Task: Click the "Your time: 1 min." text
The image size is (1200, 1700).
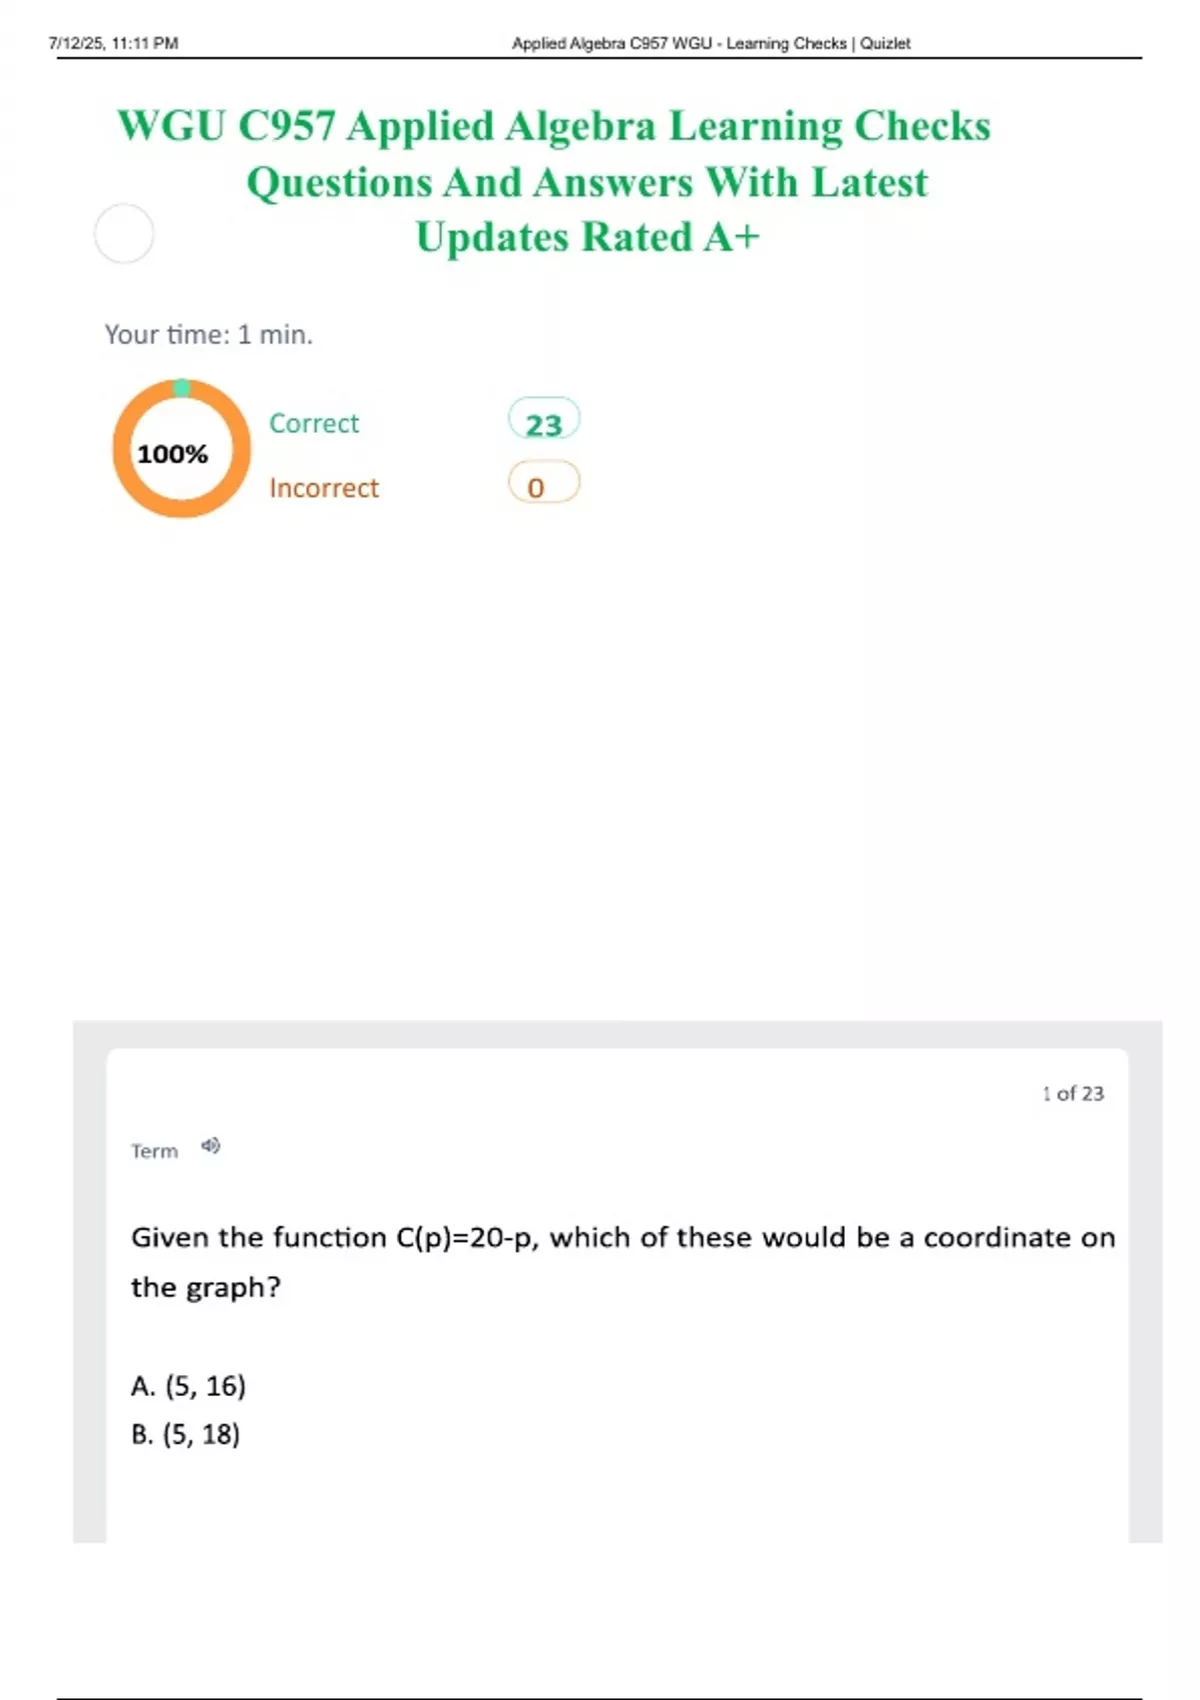Action: [x=208, y=335]
